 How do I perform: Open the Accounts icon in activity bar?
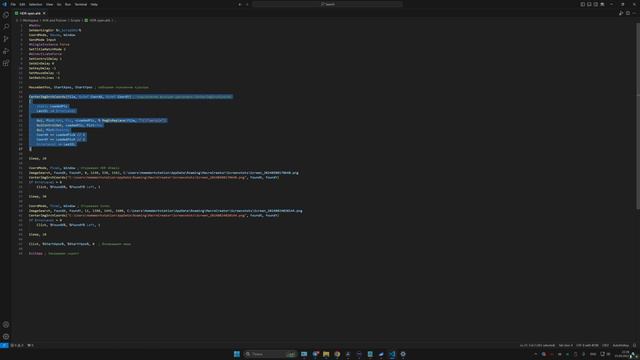pyautogui.click(x=6, y=324)
